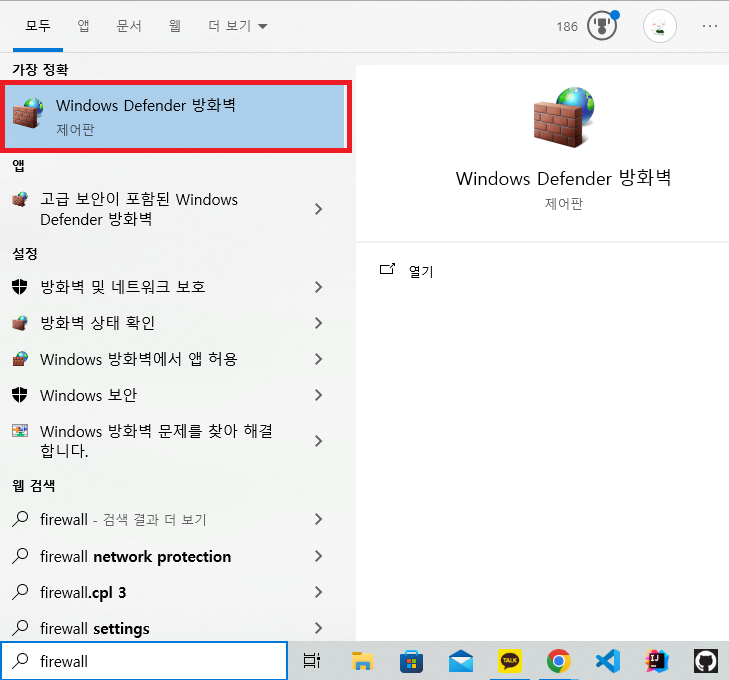This screenshot has height=680, width=729.
Task: Click the magnifier icon beside firewall.cpl 3
Action: click(20, 591)
